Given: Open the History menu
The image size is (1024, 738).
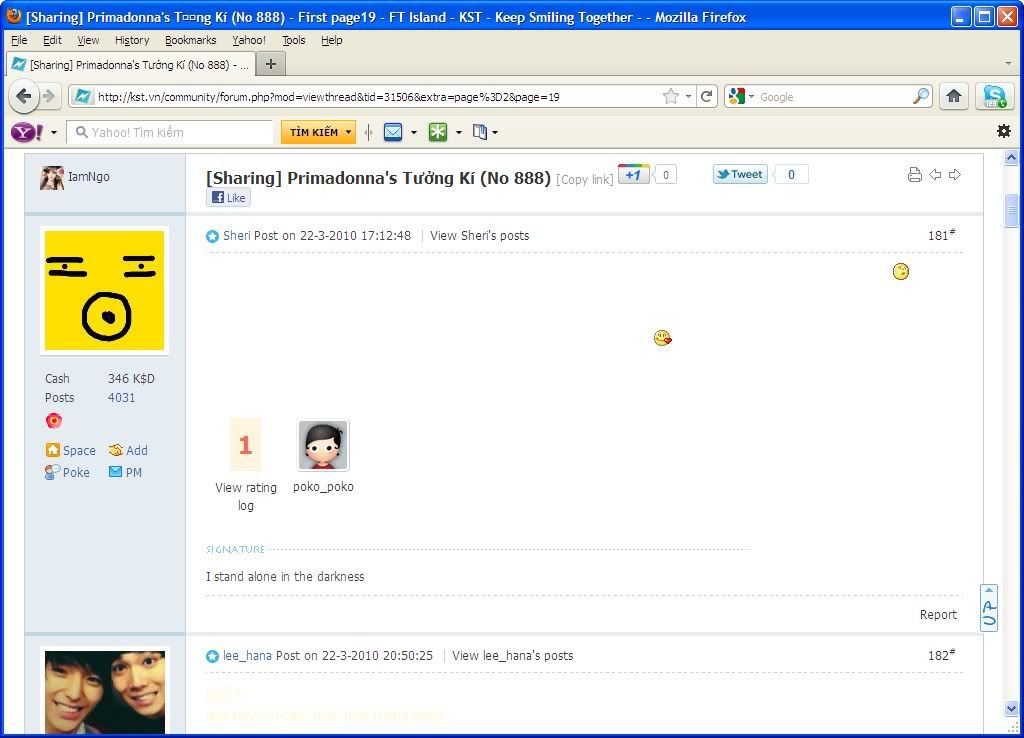Looking at the screenshot, I should tap(132, 40).
